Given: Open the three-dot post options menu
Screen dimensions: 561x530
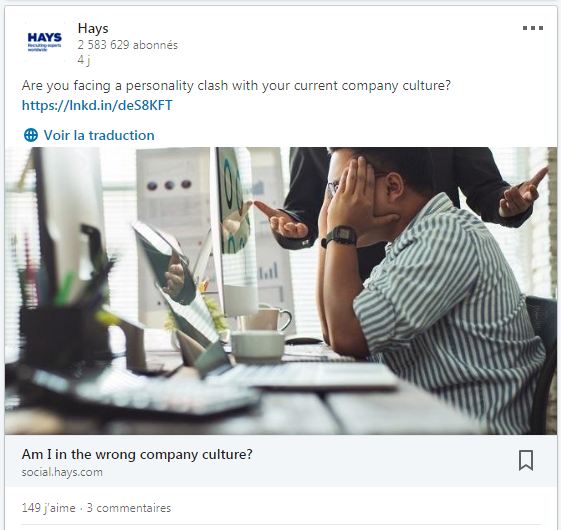Looking at the screenshot, I should 533,28.
